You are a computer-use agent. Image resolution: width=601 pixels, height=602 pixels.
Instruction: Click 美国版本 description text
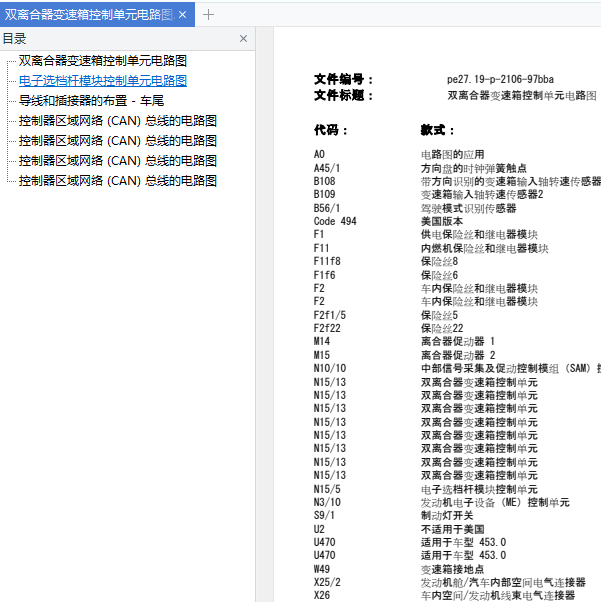click(x=442, y=221)
